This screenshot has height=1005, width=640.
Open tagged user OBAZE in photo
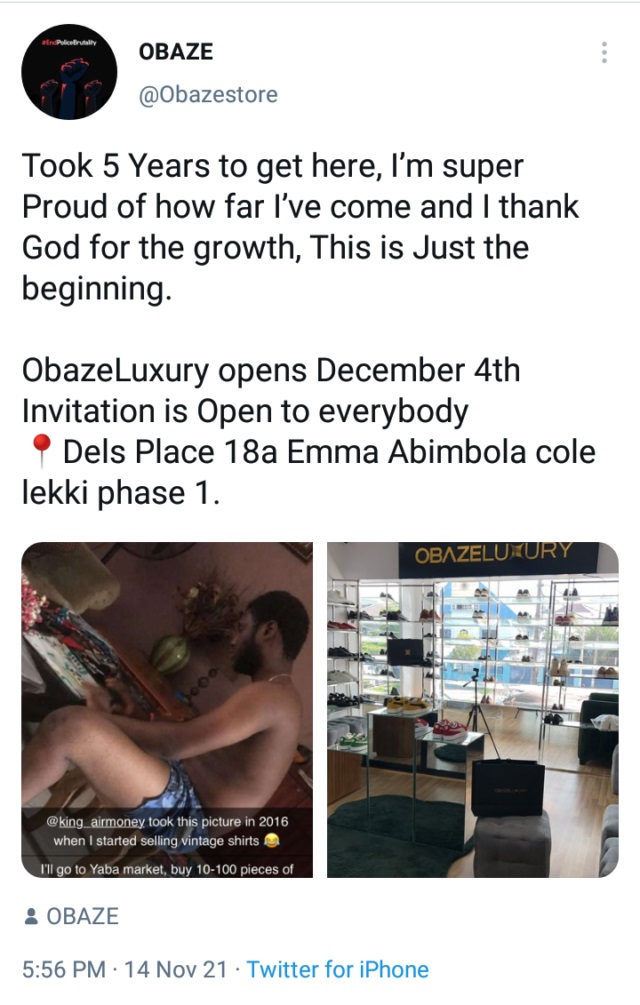(x=83, y=917)
